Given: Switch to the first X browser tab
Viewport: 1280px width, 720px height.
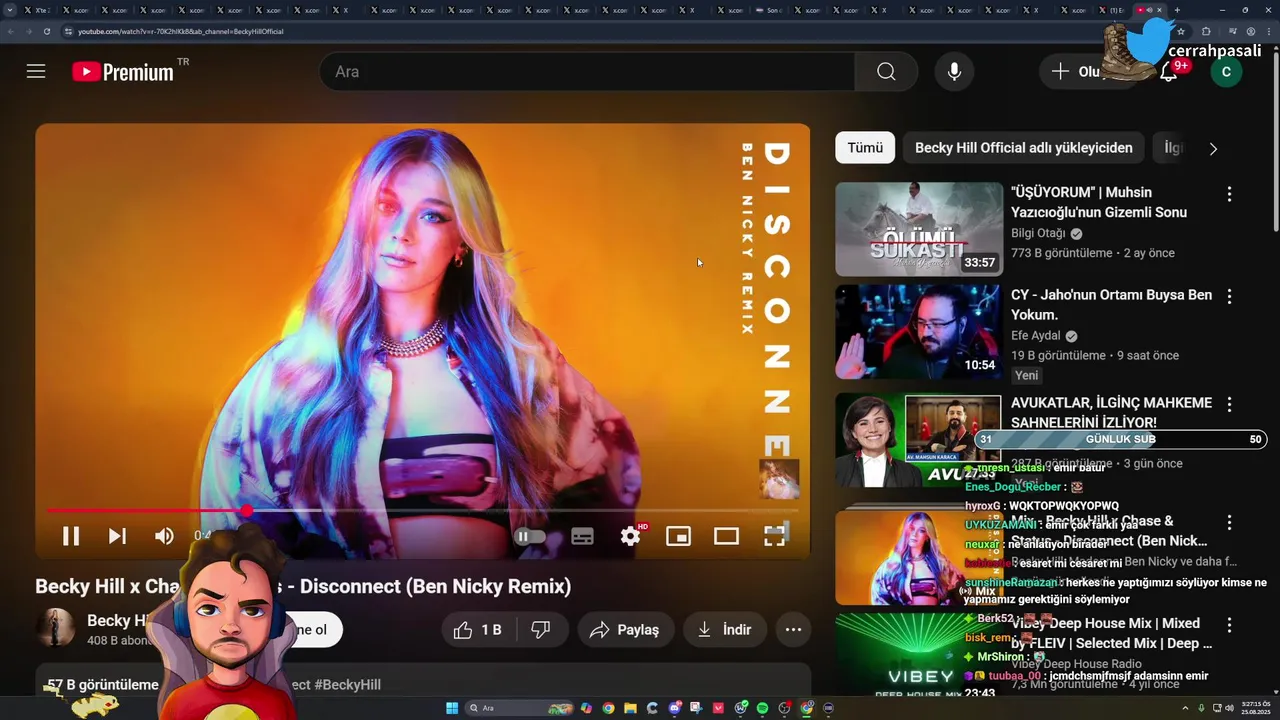Looking at the screenshot, I should [x=40, y=10].
